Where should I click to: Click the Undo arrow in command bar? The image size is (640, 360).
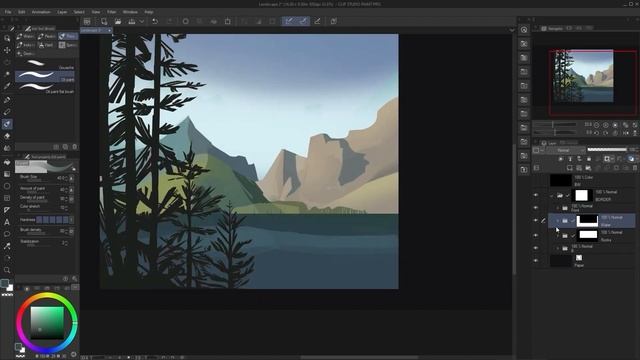tap(155, 21)
